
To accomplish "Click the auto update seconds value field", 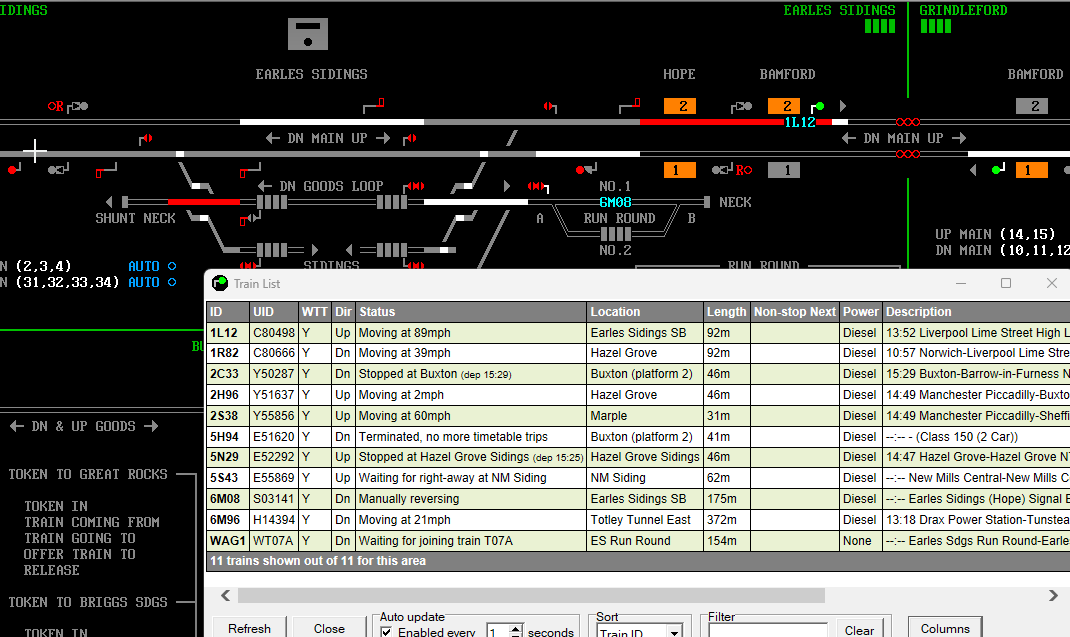I will [x=499, y=632].
